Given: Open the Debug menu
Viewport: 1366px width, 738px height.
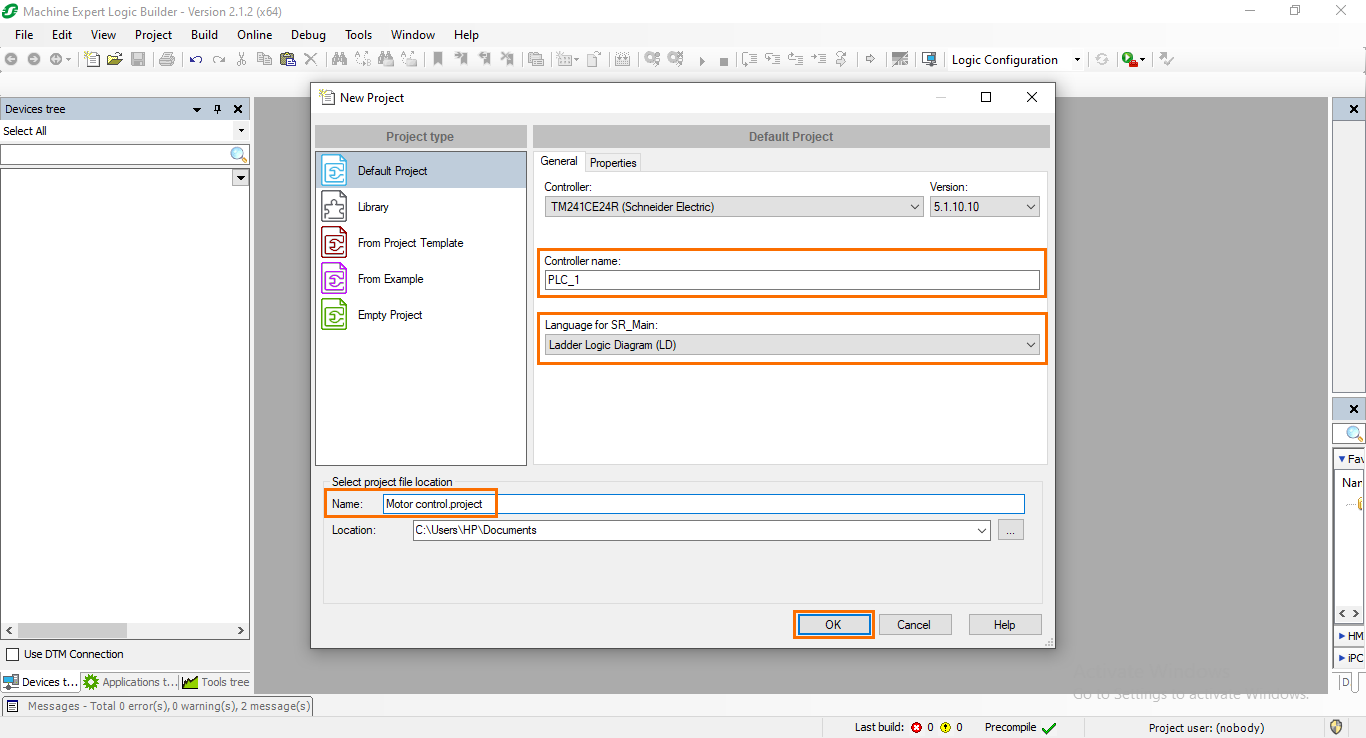Looking at the screenshot, I should pos(308,34).
